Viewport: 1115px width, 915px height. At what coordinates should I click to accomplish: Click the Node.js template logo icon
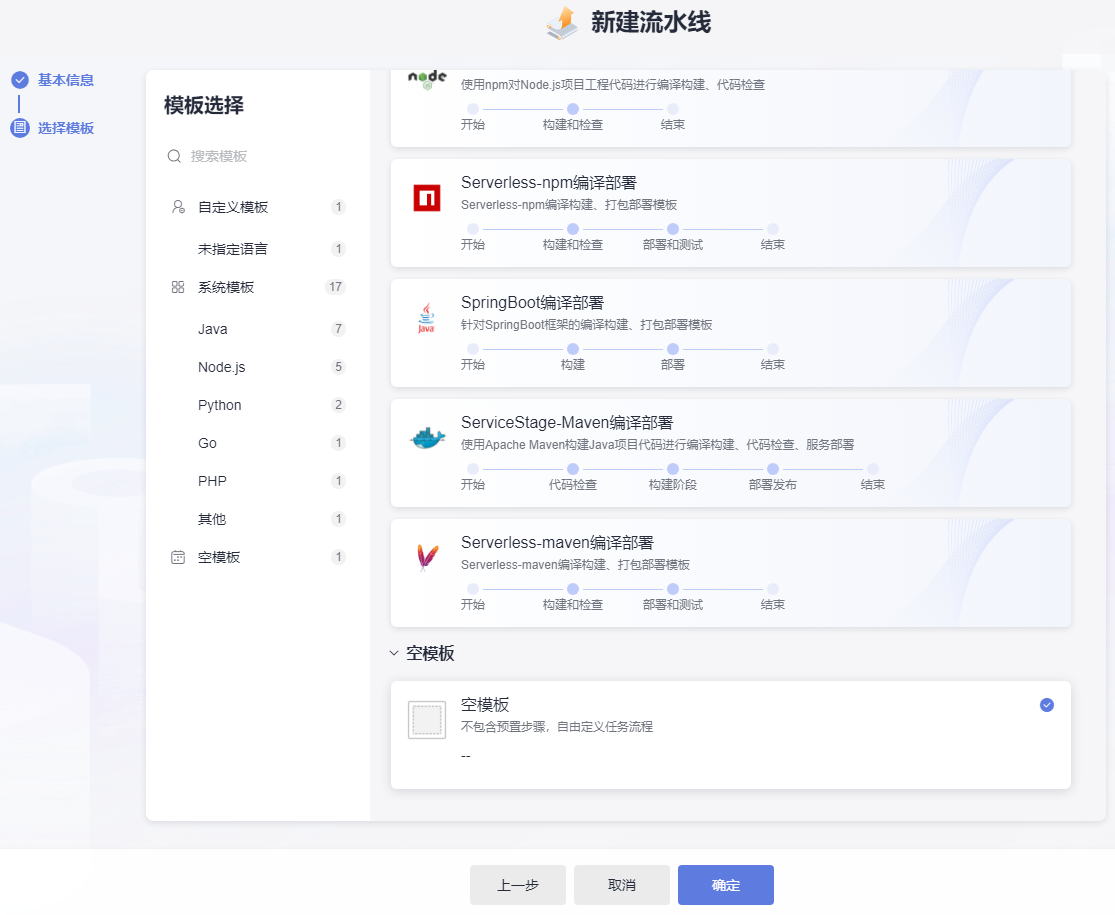pos(427,80)
